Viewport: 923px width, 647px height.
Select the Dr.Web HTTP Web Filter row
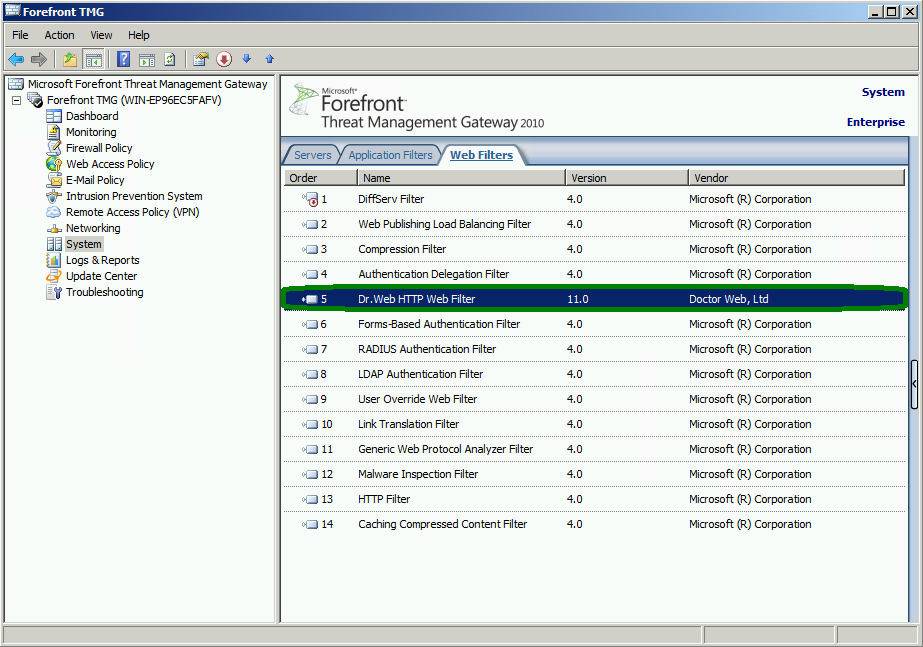tap(595, 299)
